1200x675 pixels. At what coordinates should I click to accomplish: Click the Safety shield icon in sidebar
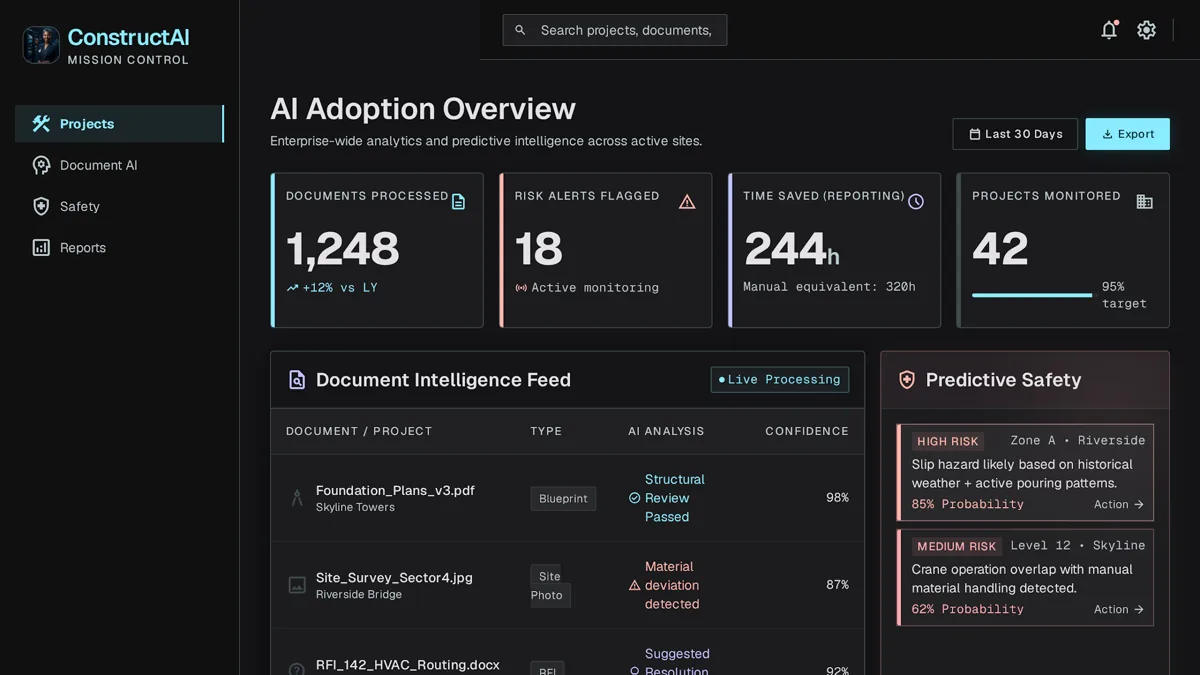point(41,206)
